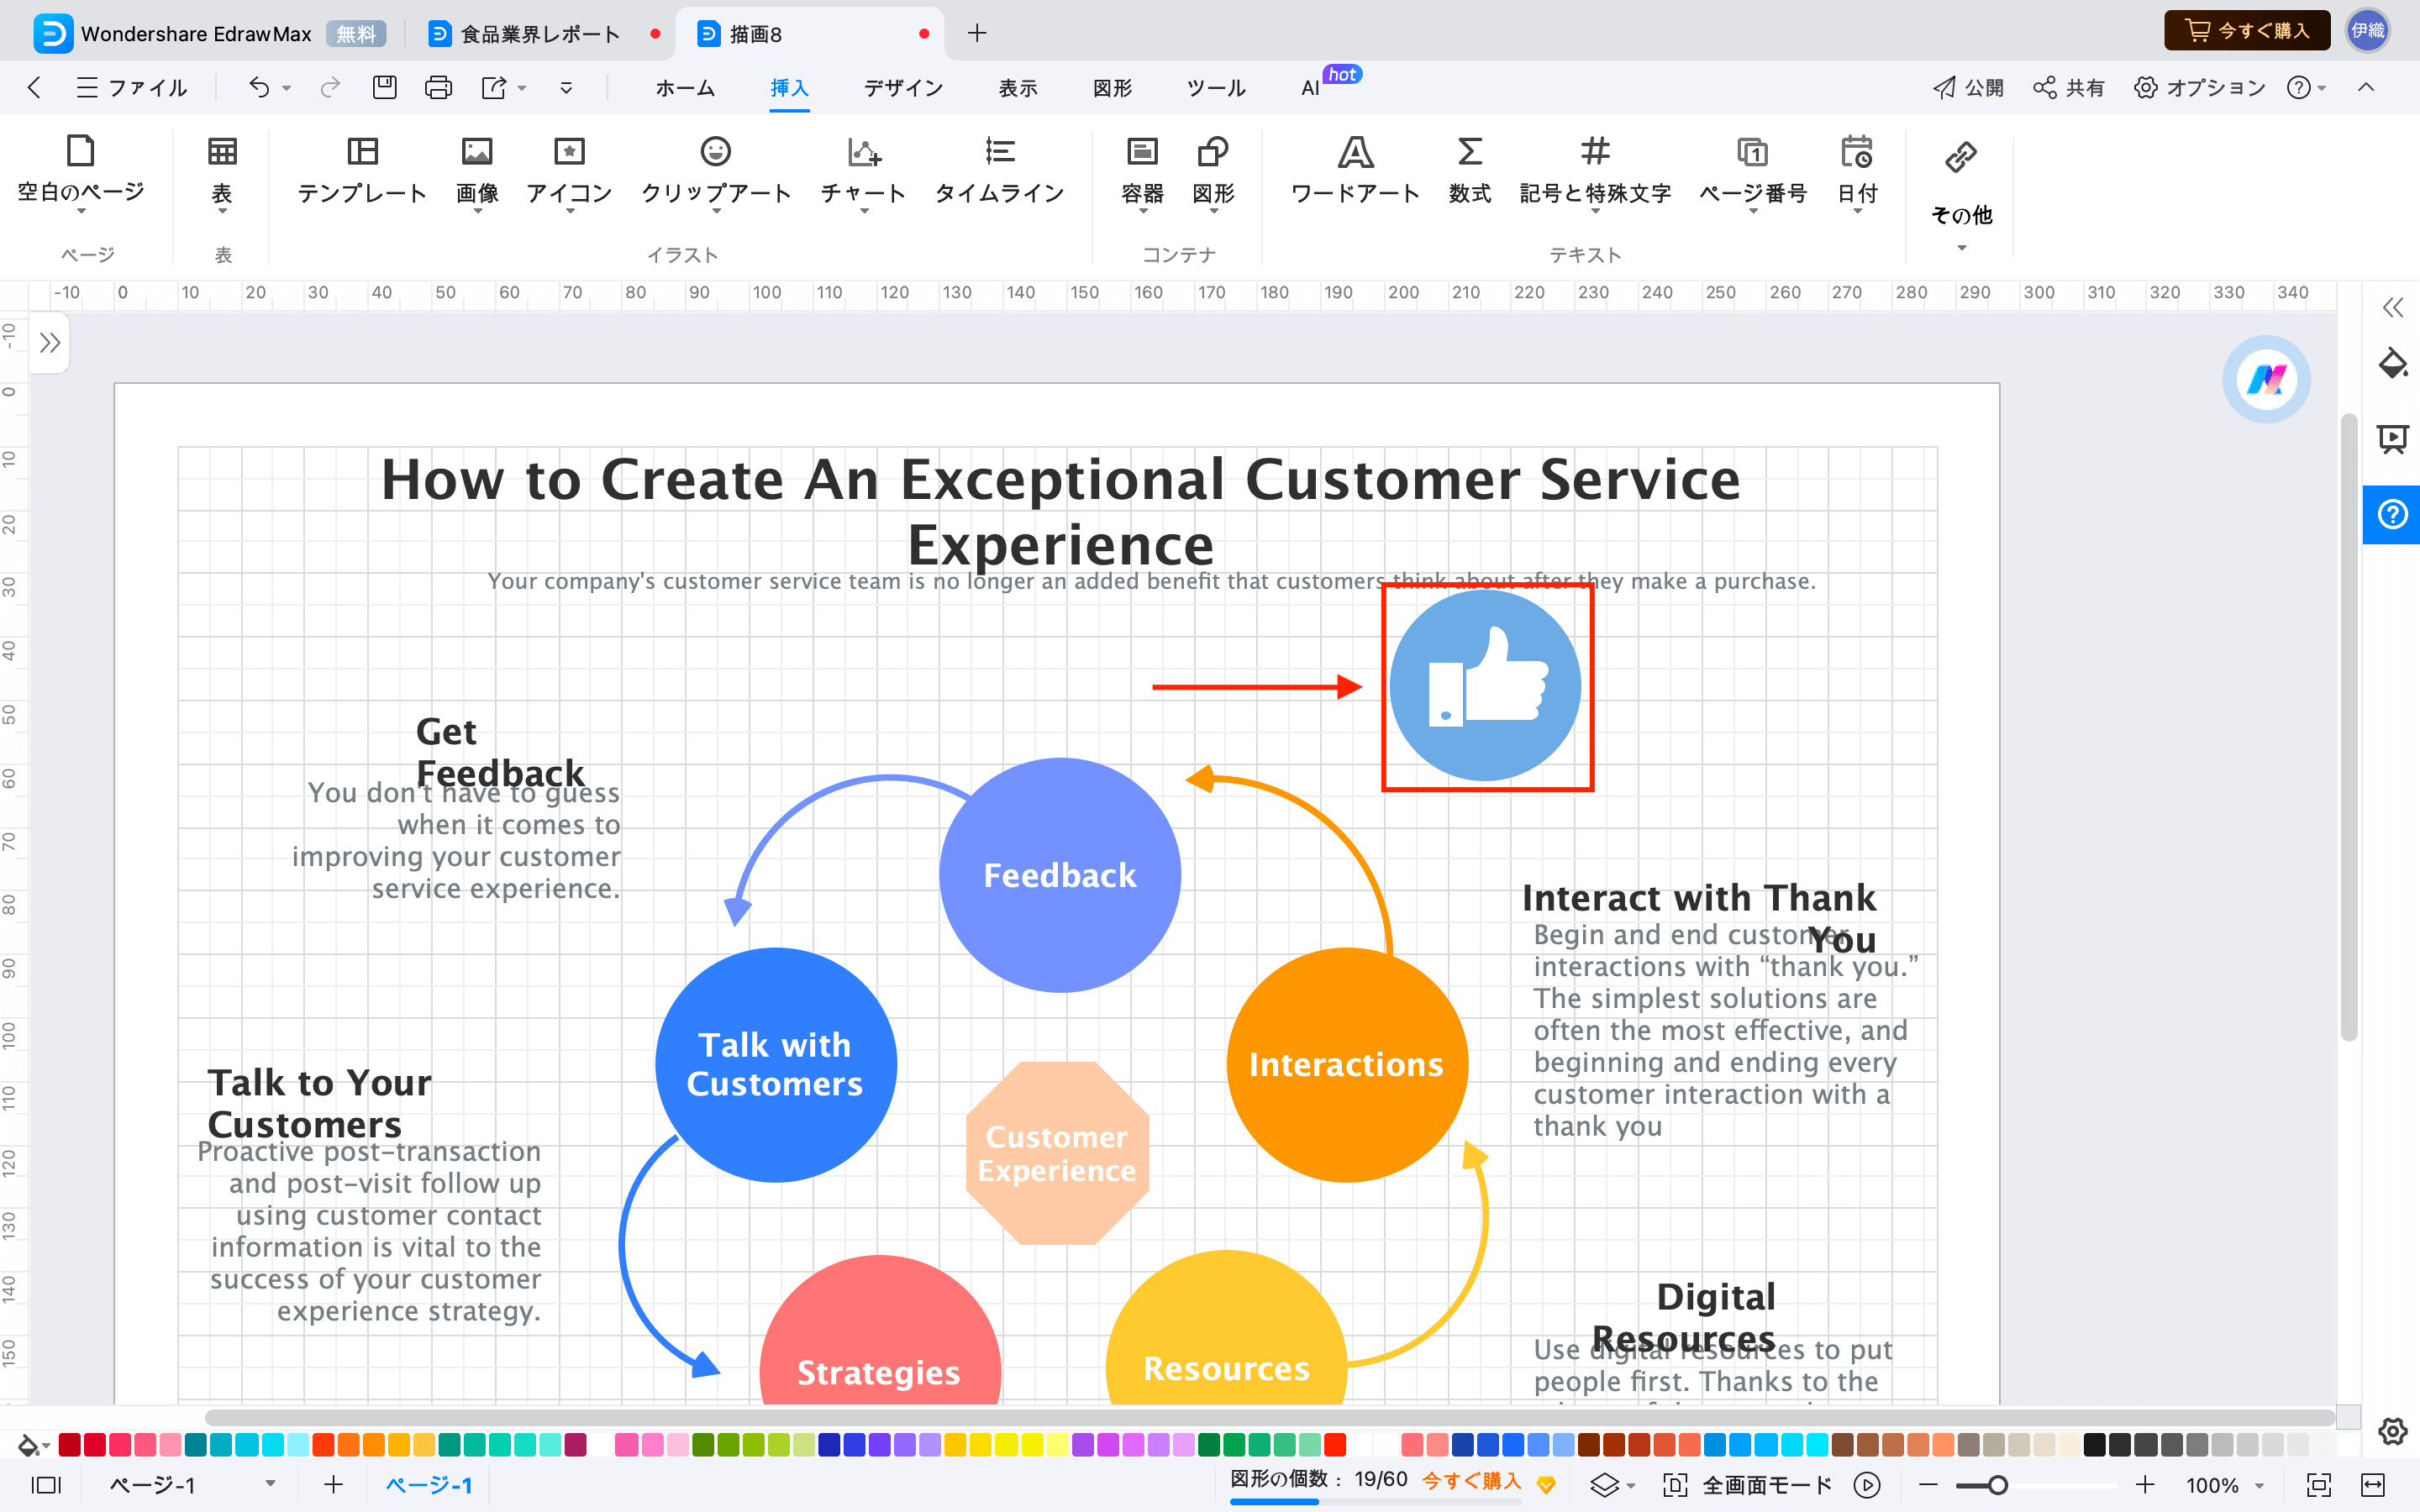The image size is (2420, 1512).
Task: Undo the last action
Action: 259,88
